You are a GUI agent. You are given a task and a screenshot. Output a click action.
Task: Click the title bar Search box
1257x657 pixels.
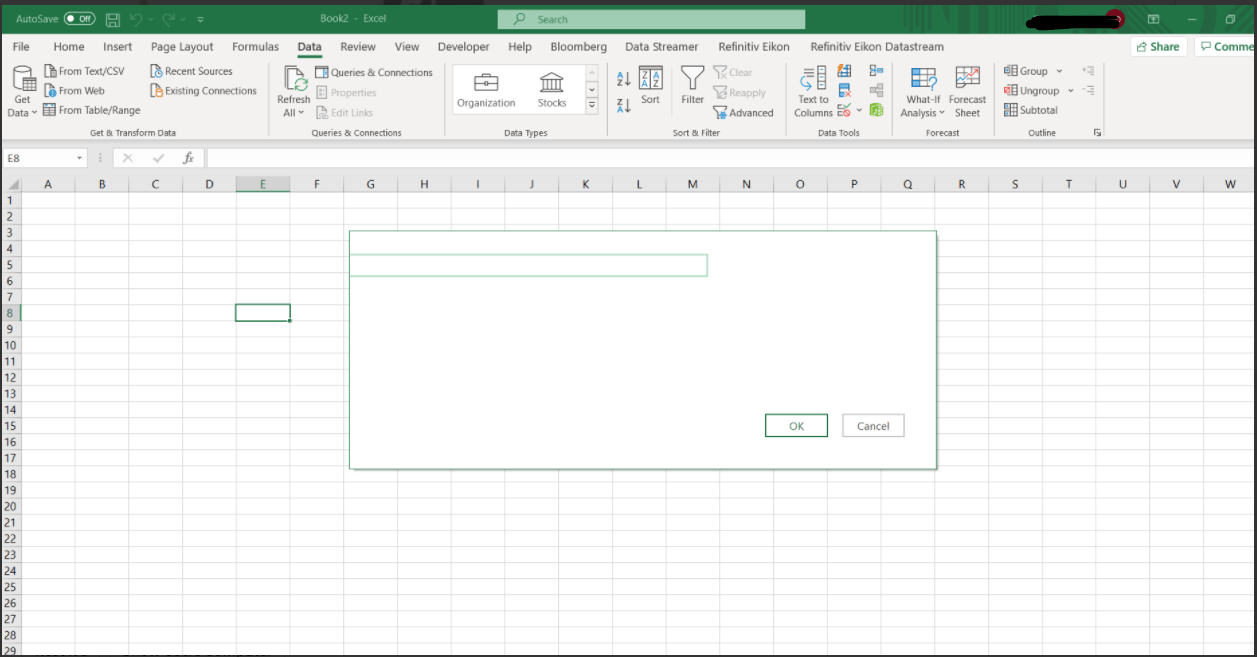pos(651,19)
